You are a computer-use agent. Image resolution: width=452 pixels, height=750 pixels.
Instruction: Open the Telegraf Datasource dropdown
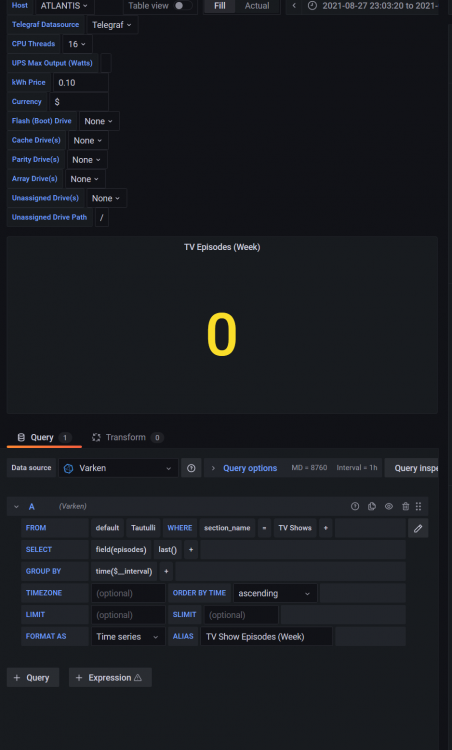[112, 25]
